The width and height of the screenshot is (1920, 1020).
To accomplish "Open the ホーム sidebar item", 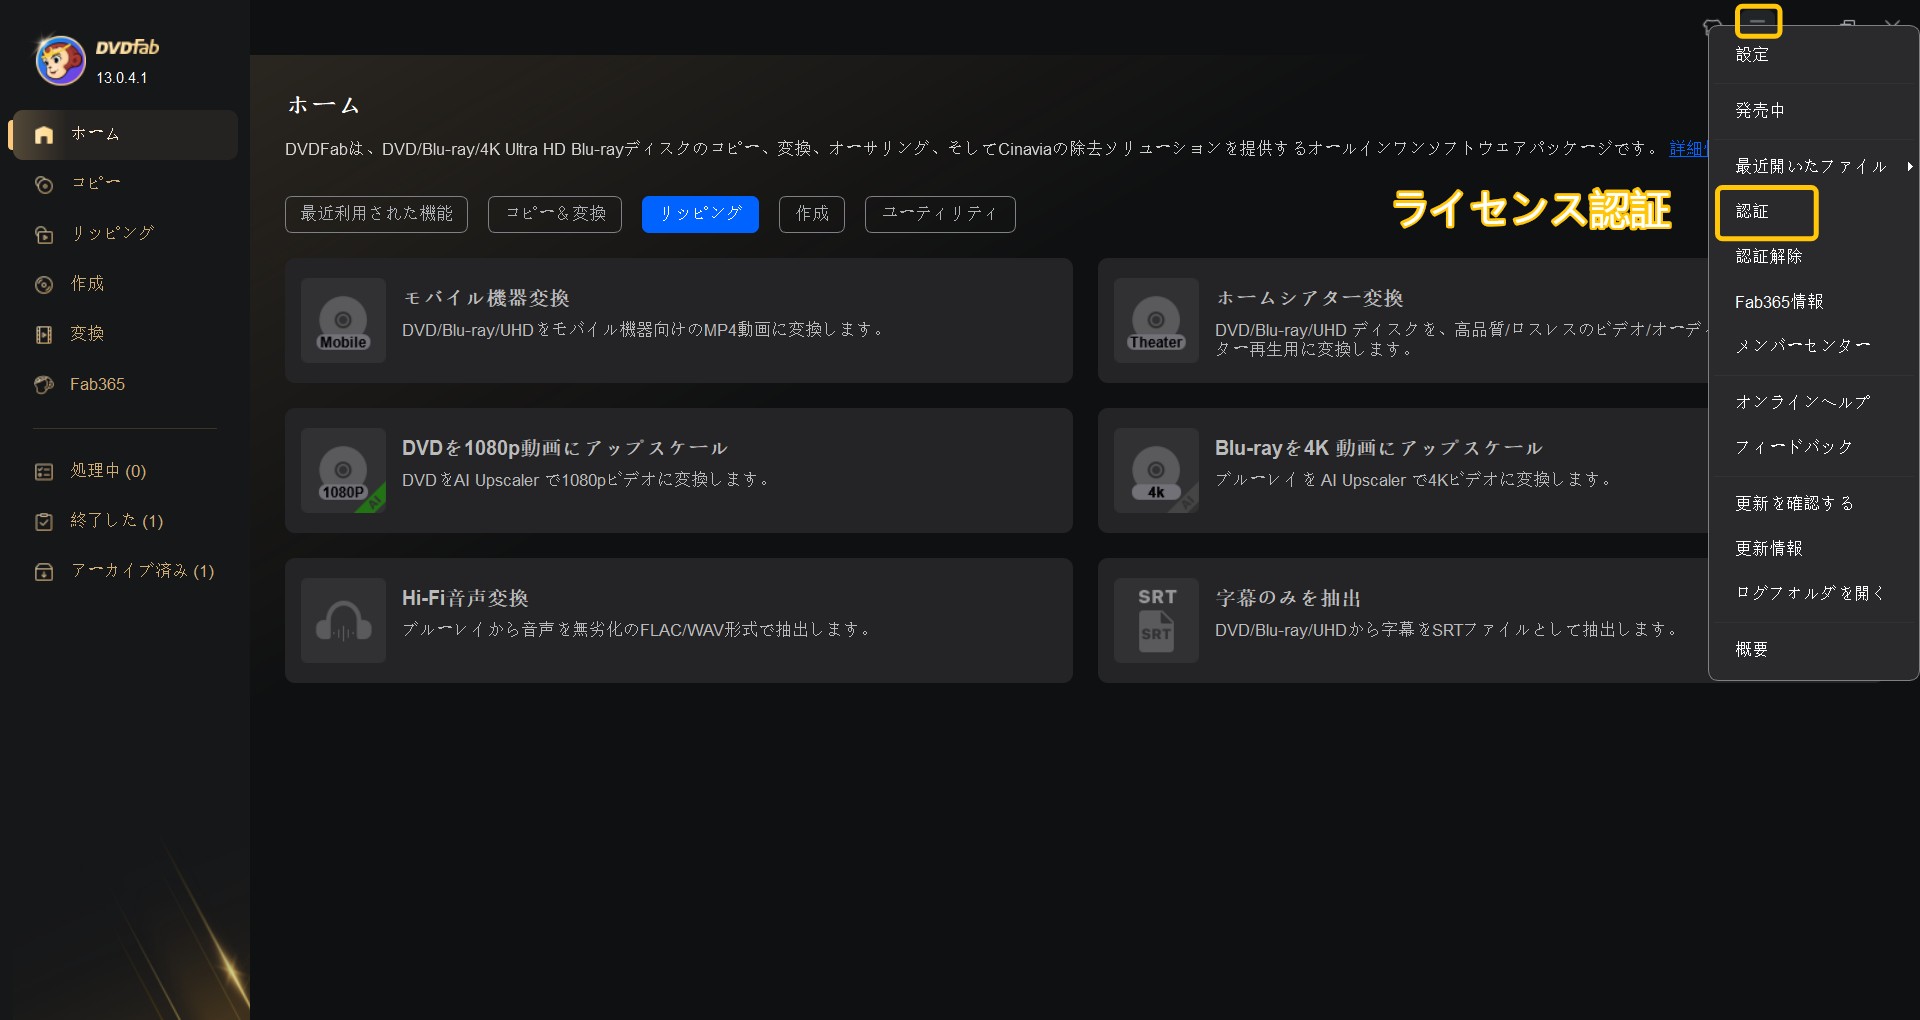I will (x=124, y=135).
